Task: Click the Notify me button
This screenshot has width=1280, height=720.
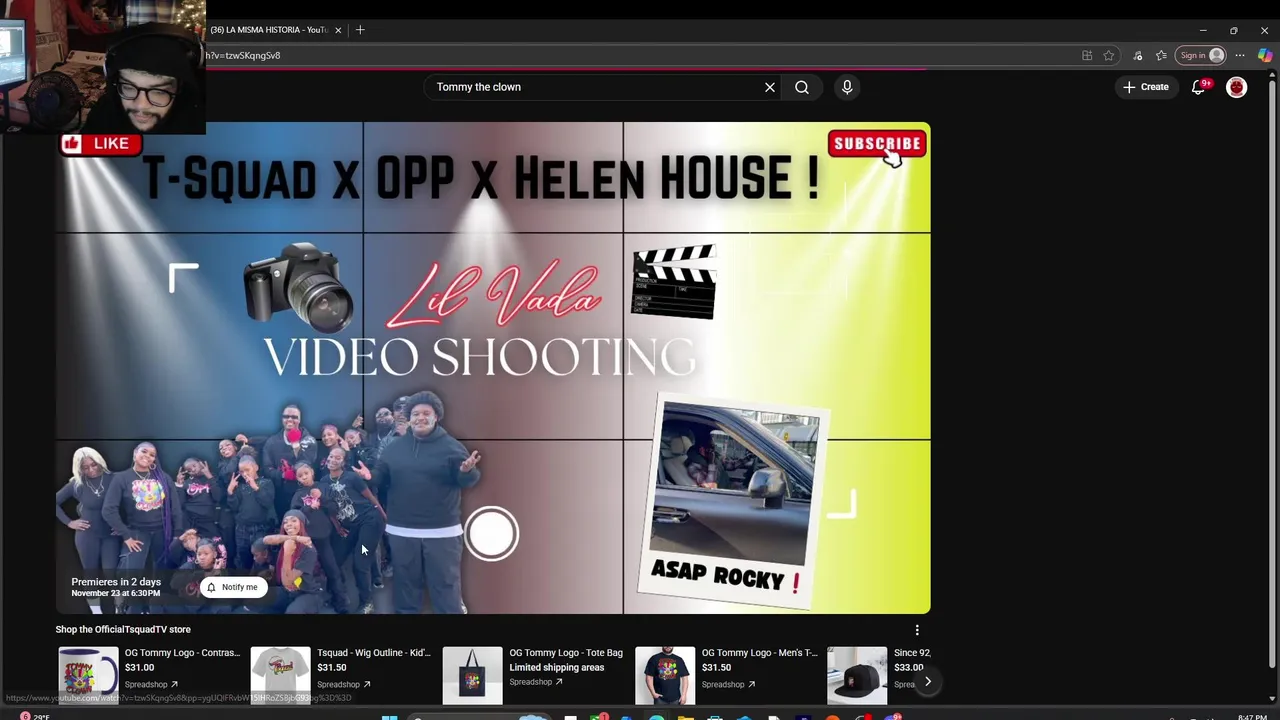Action: pyautogui.click(x=233, y=587)
